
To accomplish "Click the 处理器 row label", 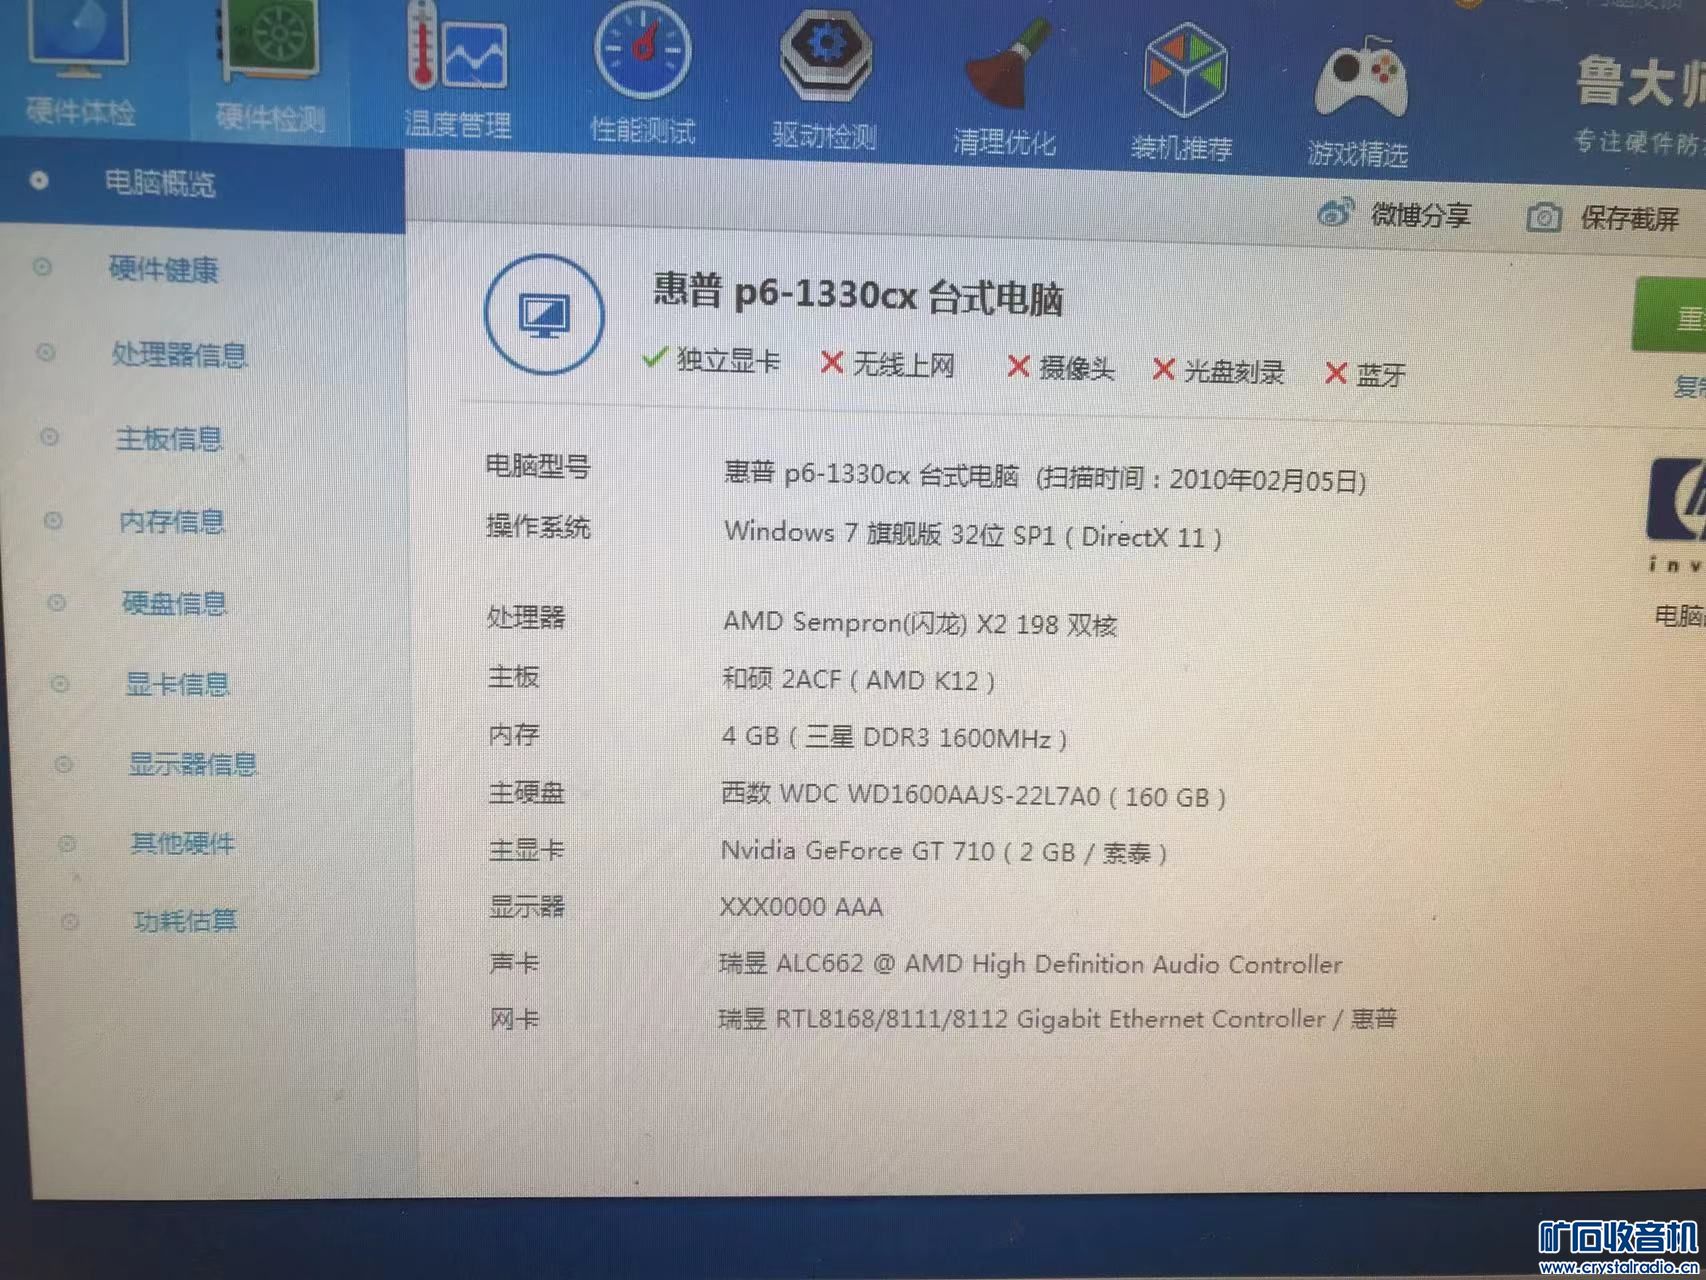I will click(526, 617).
